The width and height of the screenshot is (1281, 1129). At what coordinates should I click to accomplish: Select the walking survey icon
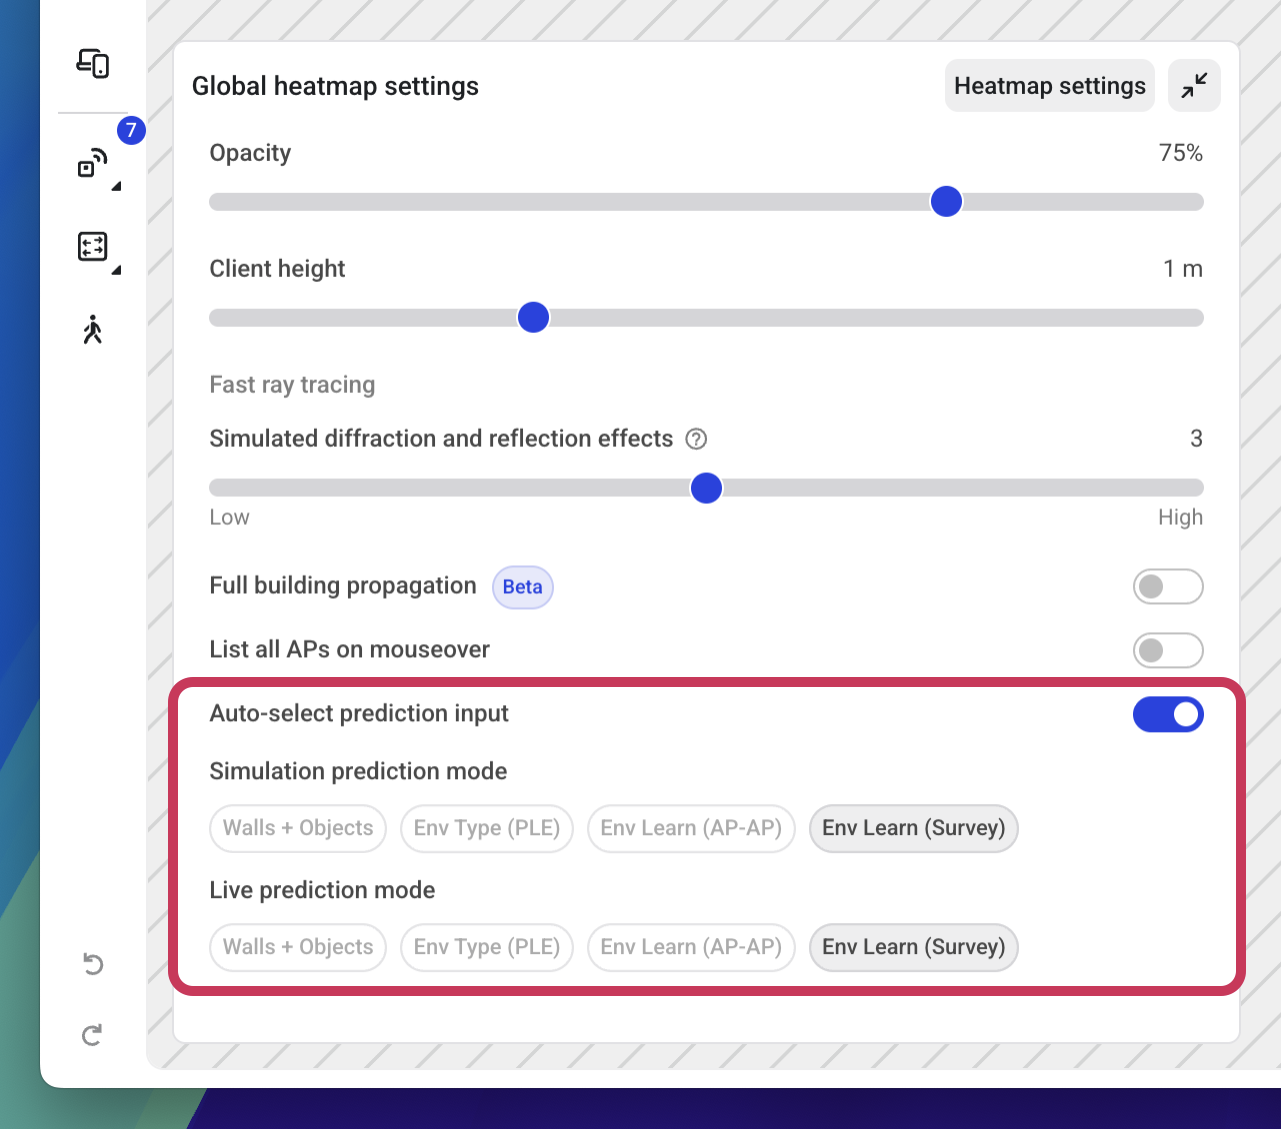93,330
